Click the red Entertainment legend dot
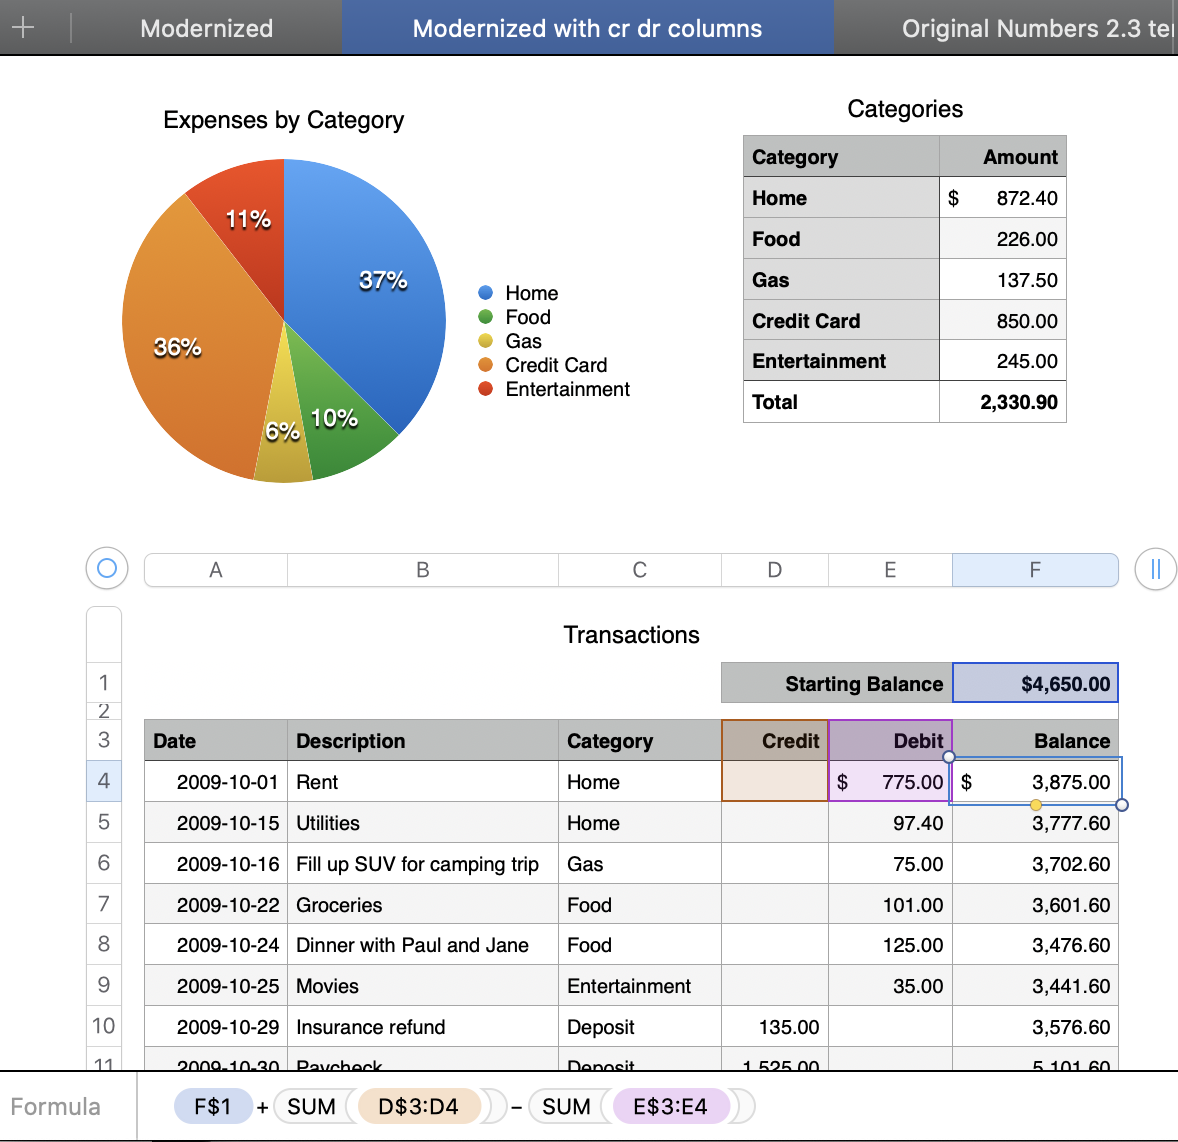The width and height of the screenshot is (1178, 1142). [486, 389]
